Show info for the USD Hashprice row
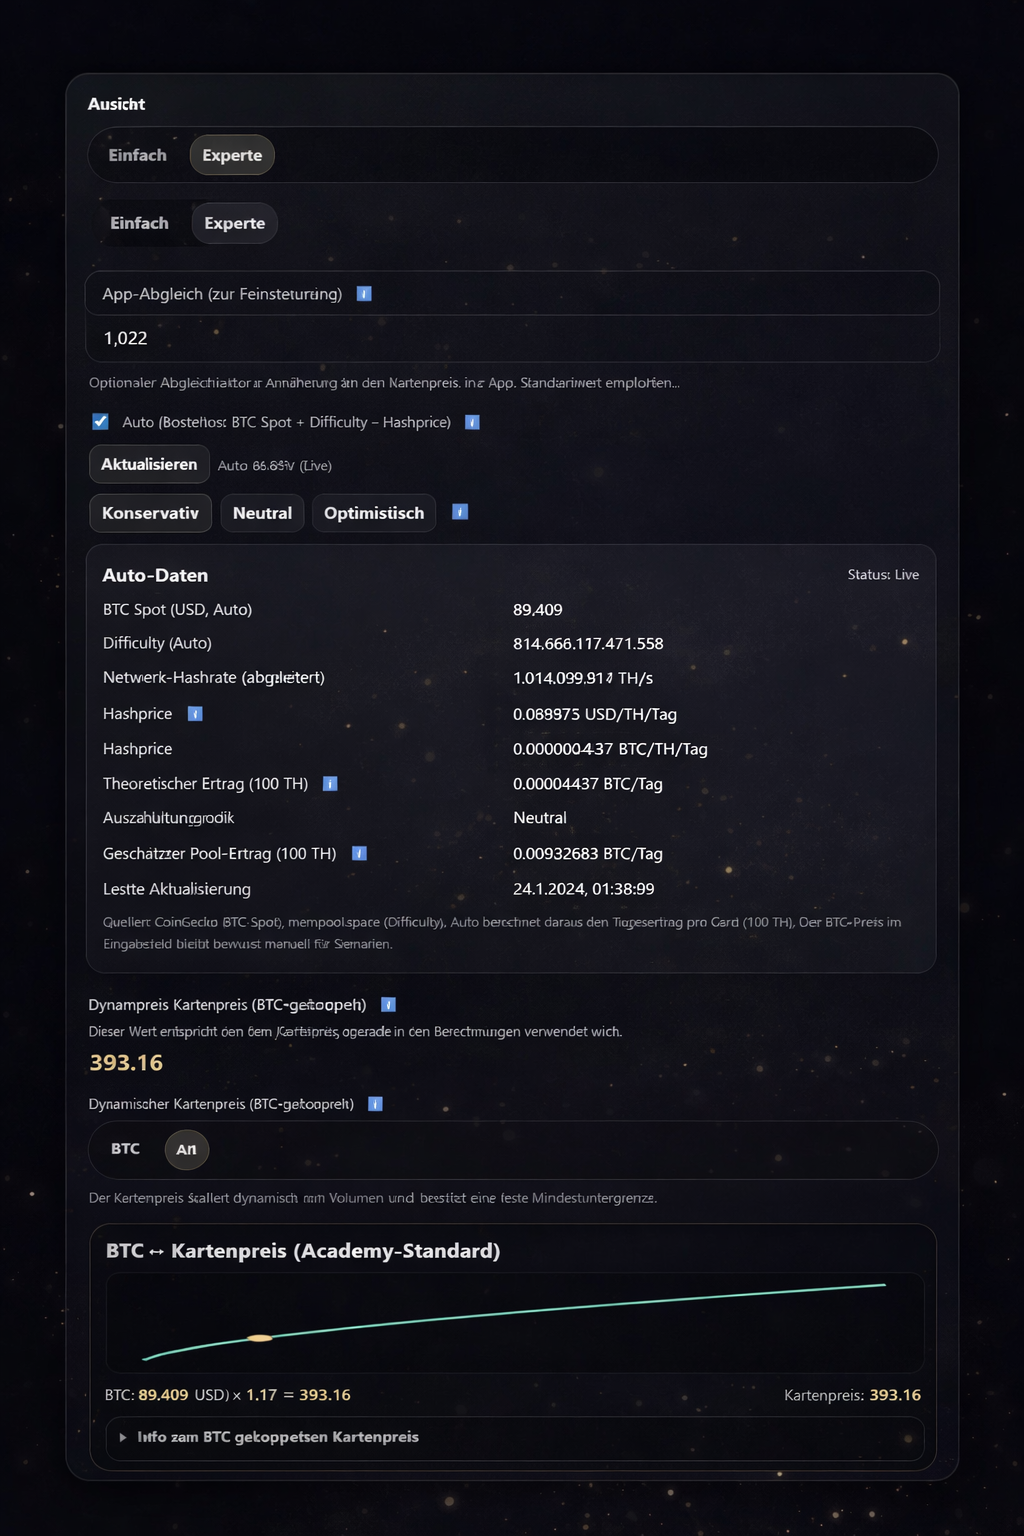The image size is (1024, 1536). (195, 713)
